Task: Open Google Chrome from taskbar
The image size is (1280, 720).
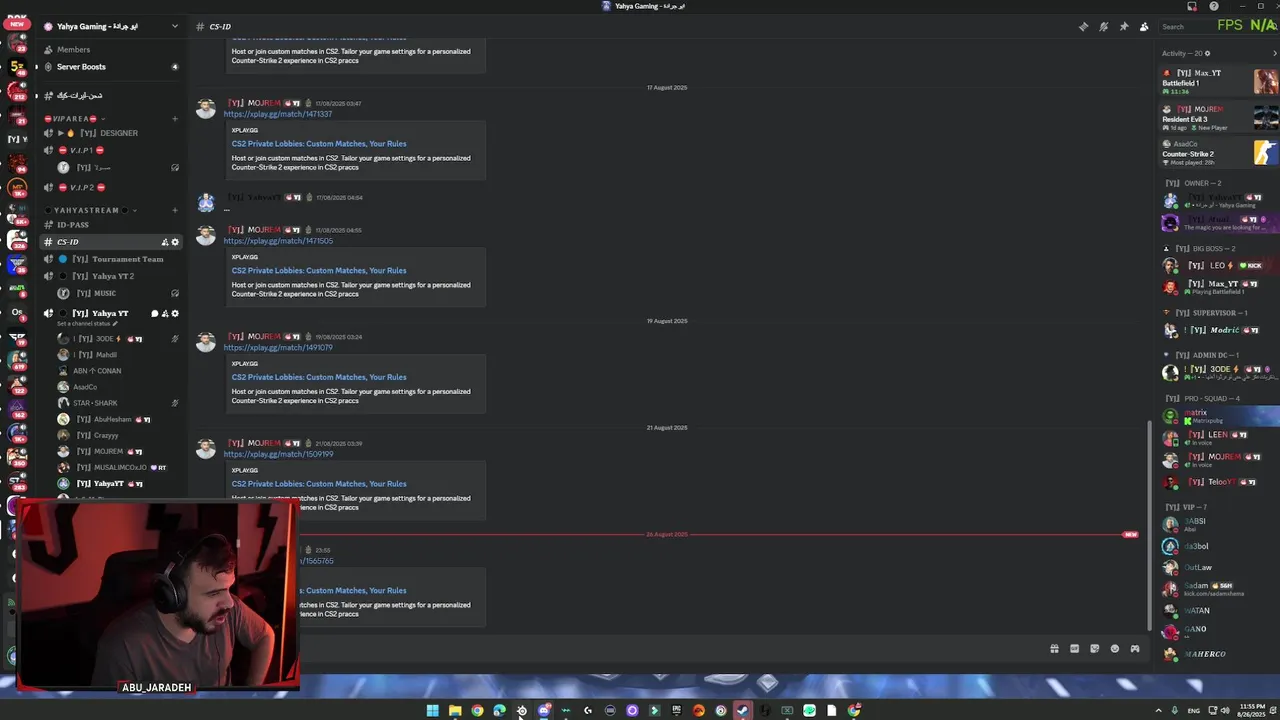Action: pos(477,711)
